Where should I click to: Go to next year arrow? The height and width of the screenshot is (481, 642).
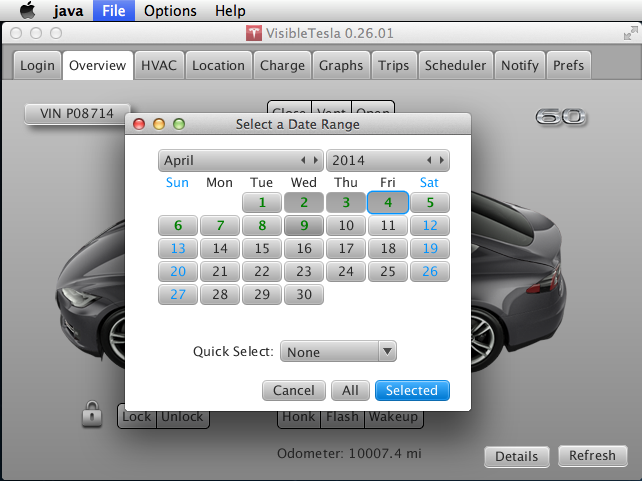pyautogui.click(x=442, y=160)
